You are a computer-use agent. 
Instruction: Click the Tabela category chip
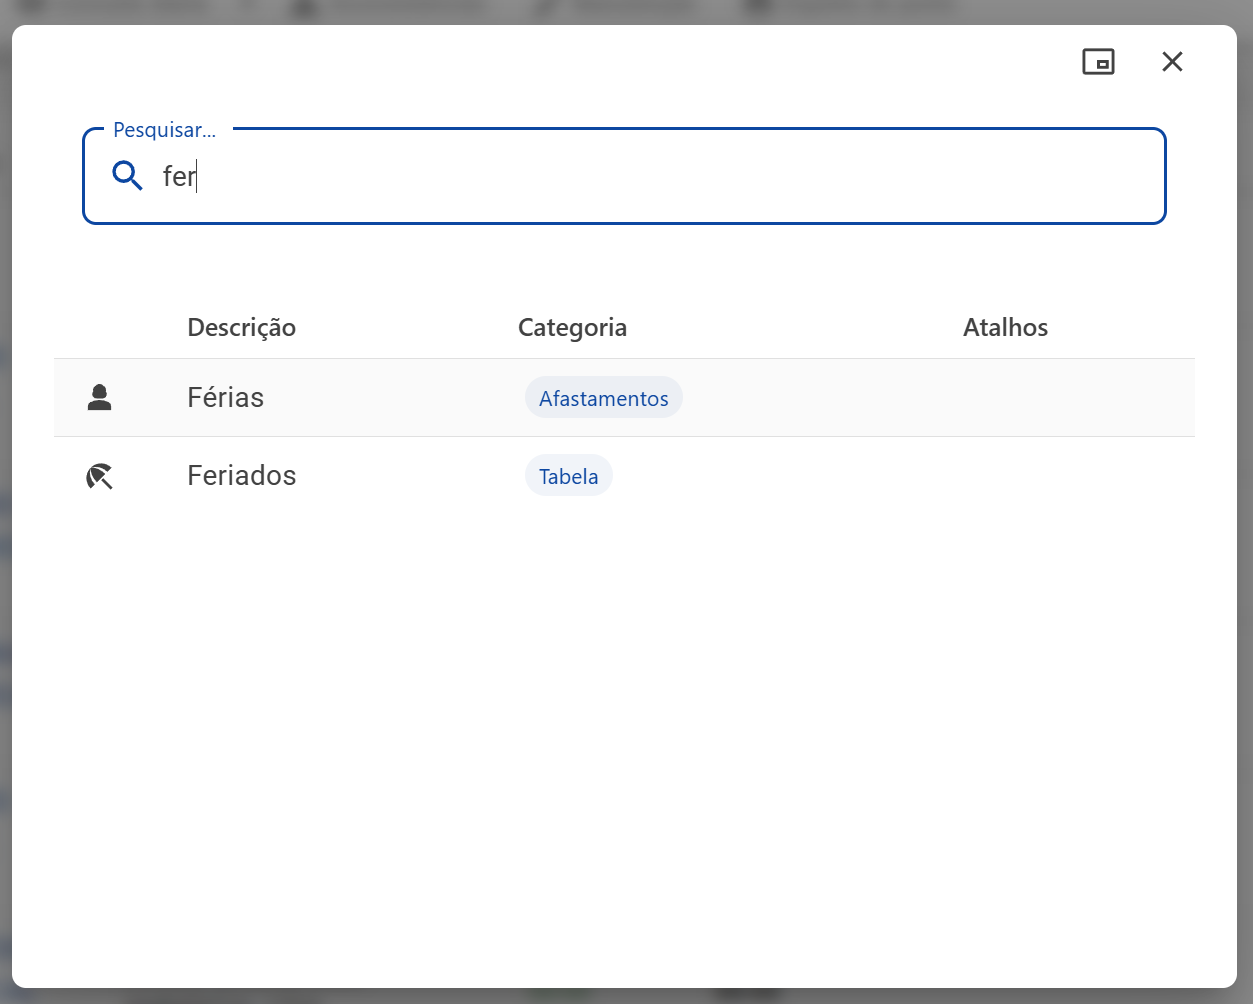tap(568, 476)
